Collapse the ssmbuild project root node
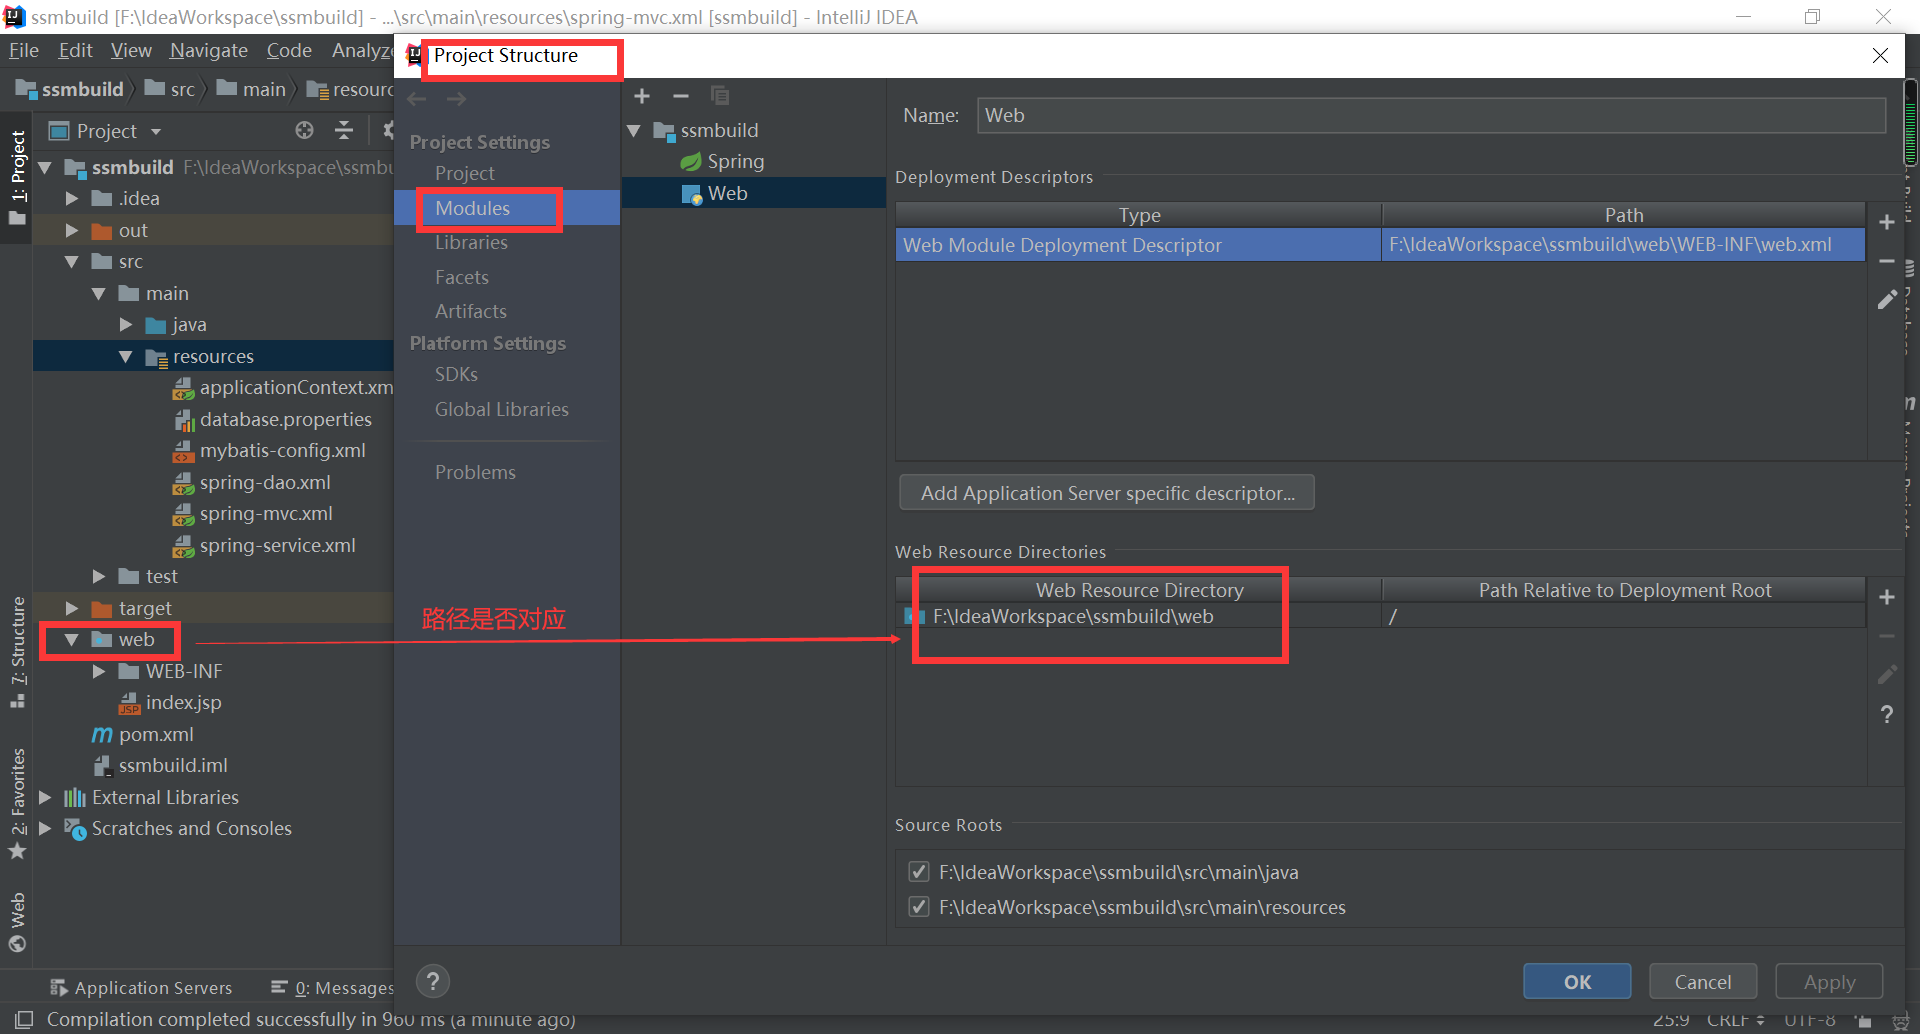Image resolution: width=1920 pixels, height=1034 pixels. click(45, 167)
